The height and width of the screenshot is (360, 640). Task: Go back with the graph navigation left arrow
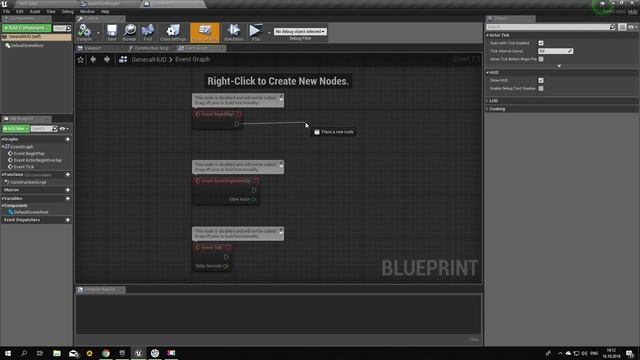(x=93, y=60)
